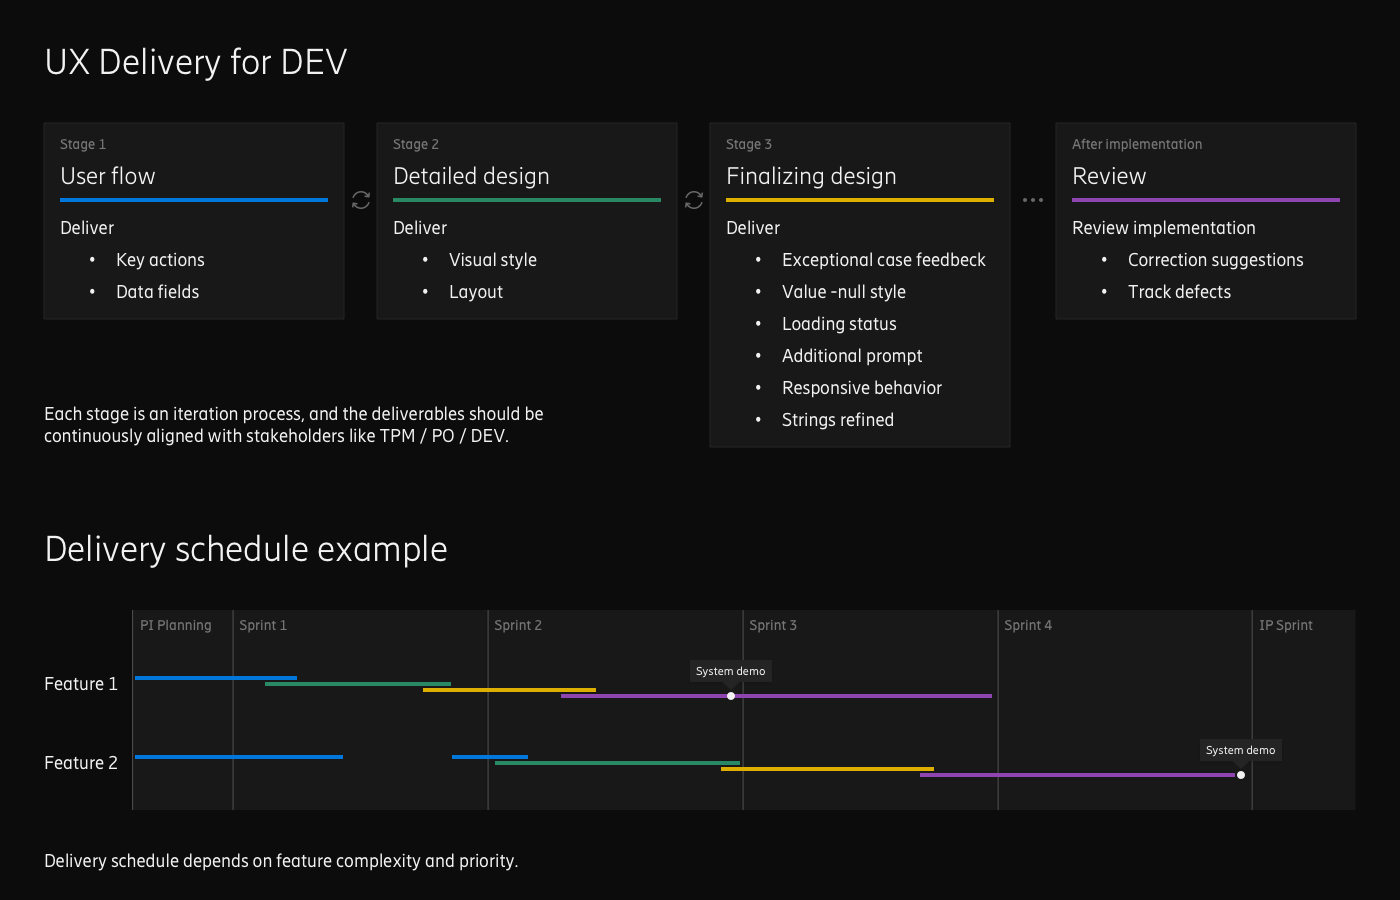The width and height of the screenshot is (1400, 900).
Task: Click the Finalizing design stage title
Action: (811, 176)
